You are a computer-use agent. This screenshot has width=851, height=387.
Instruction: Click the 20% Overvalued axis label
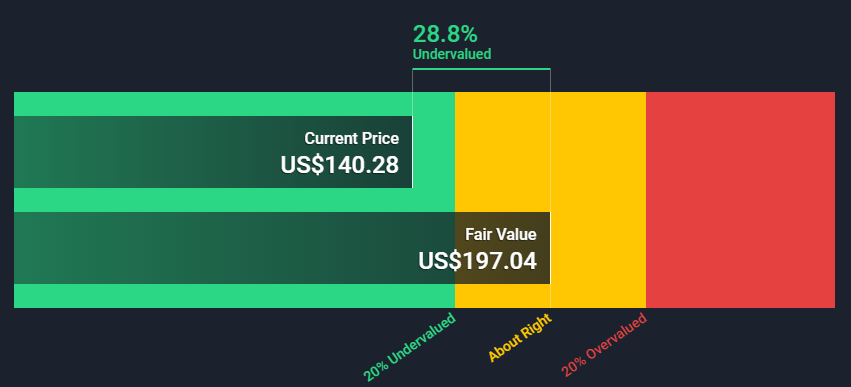(x=604, y=345)
